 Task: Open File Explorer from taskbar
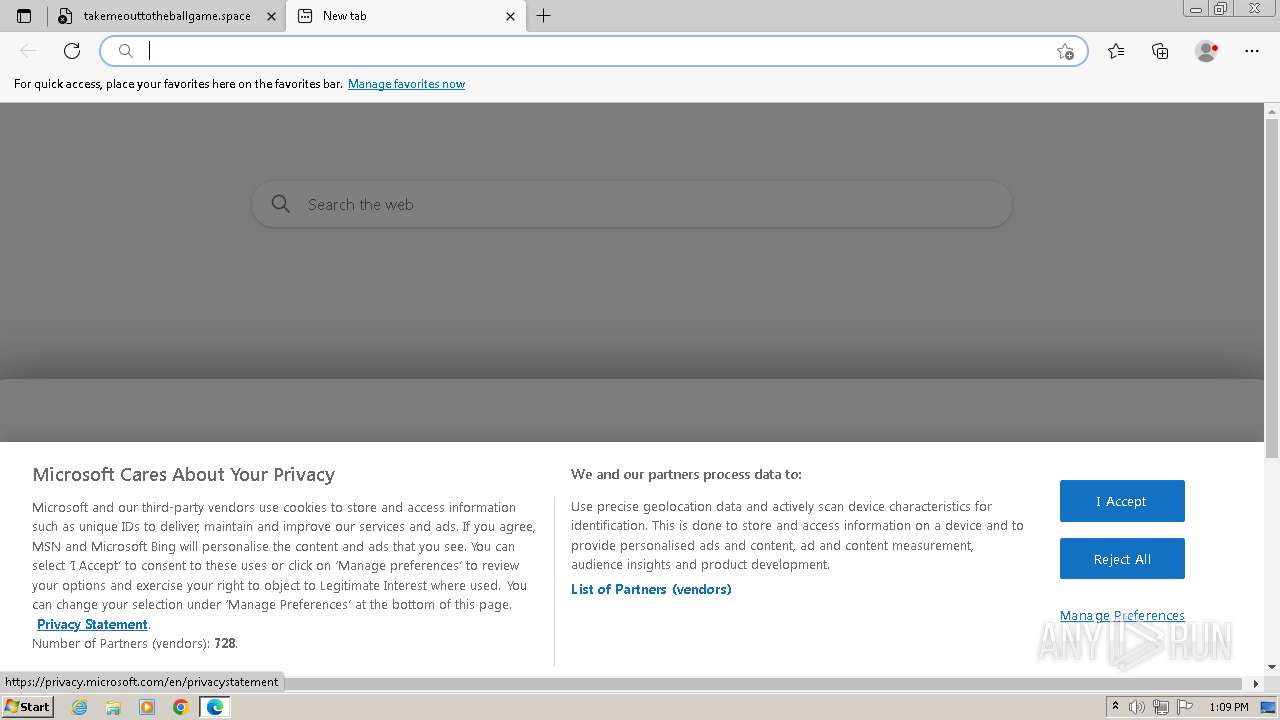pos(113,707)
